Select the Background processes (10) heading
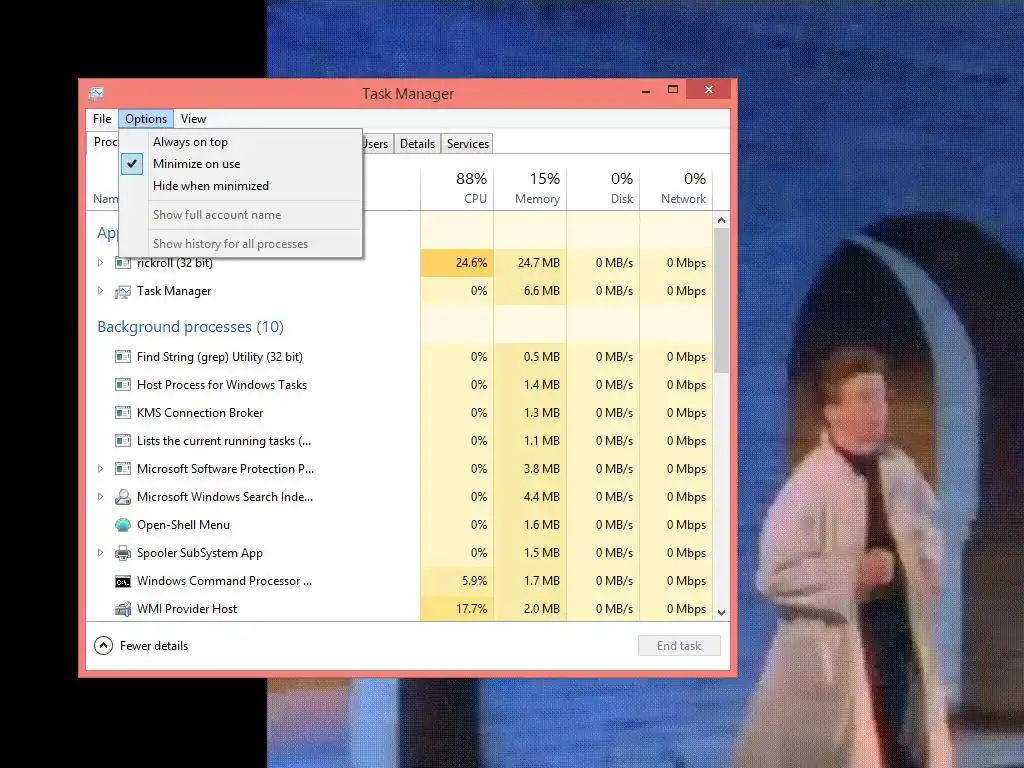1024x768 pixels. [191, 327]
